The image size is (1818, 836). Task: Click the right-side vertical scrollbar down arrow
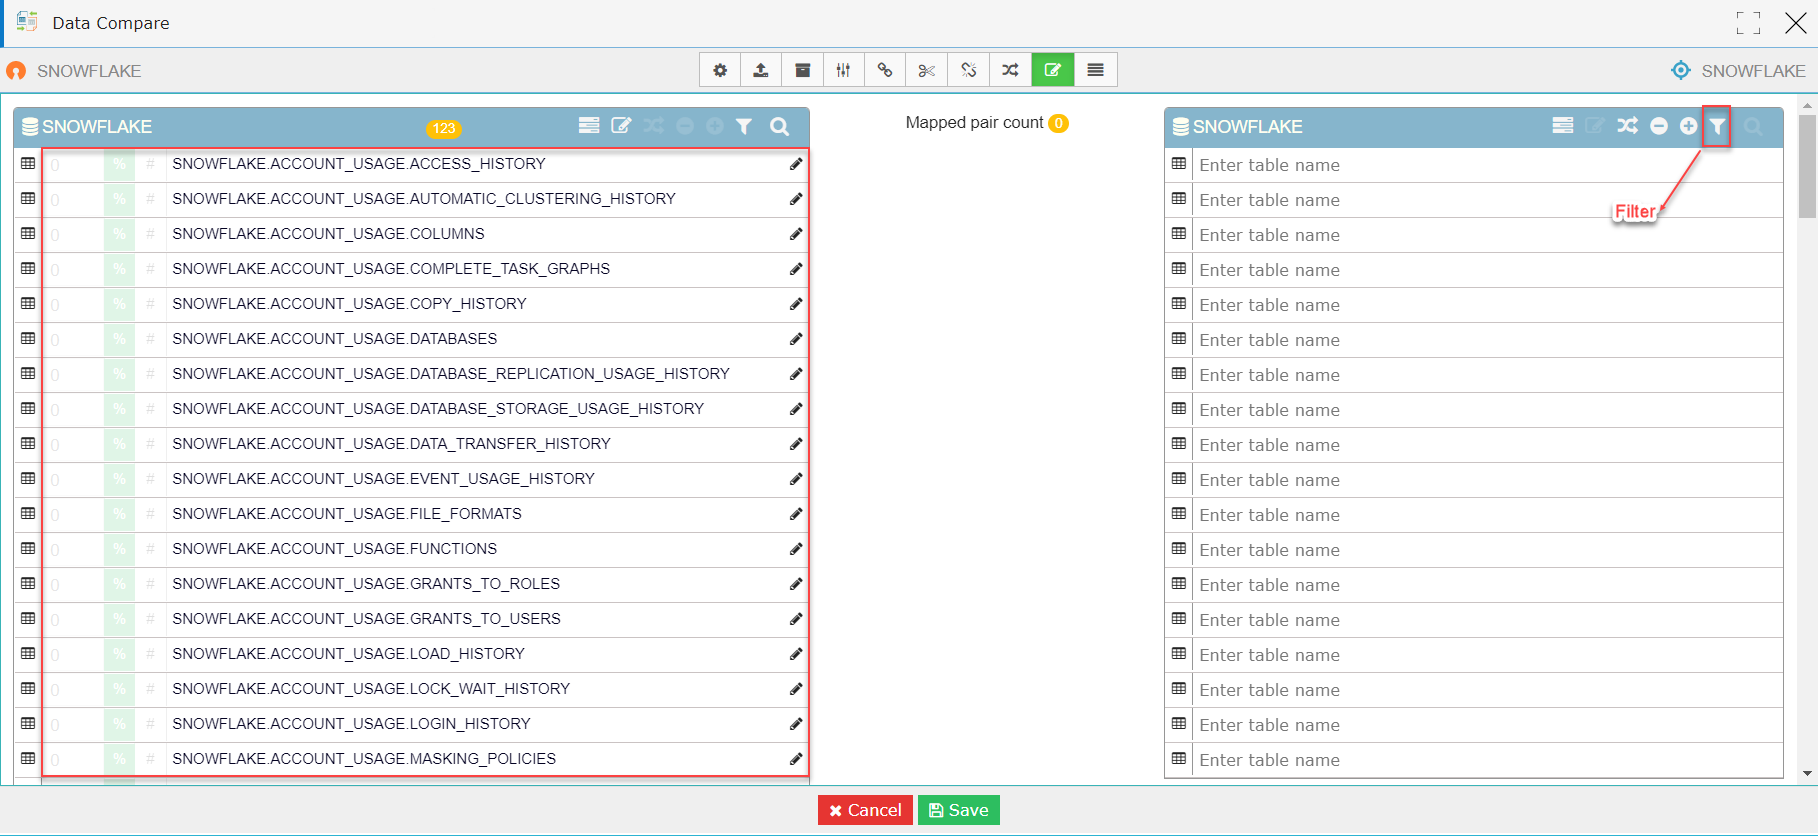[x=1807, y=773]
